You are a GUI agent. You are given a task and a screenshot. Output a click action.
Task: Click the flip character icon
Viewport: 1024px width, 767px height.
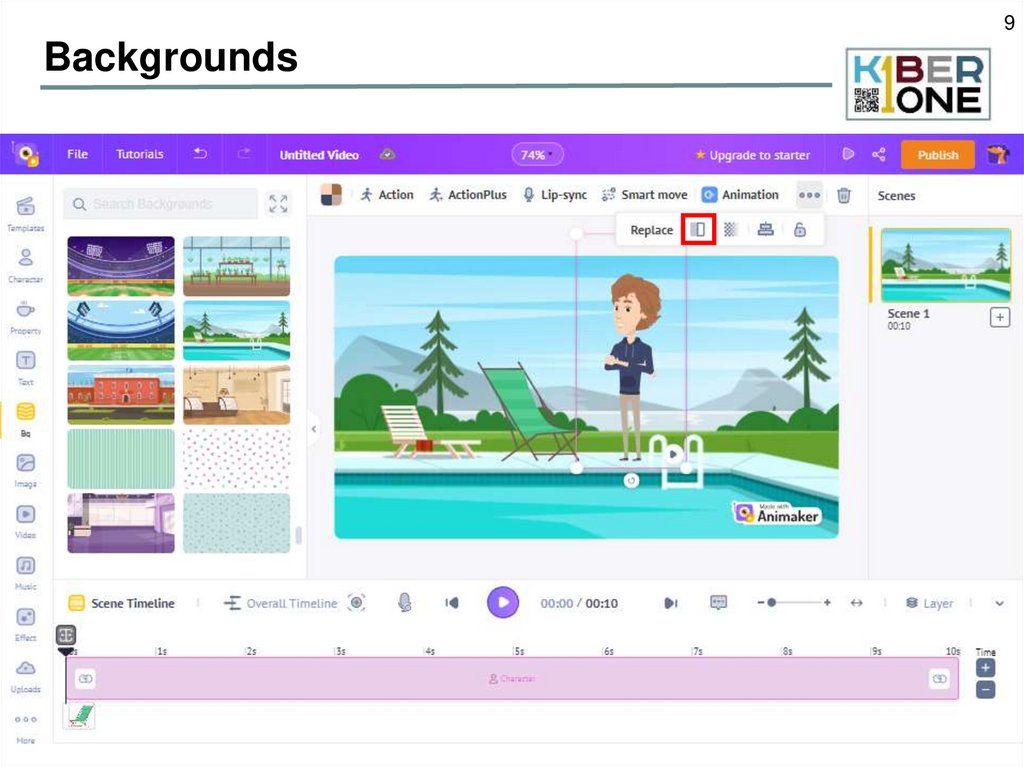click(x=697, y=229)
